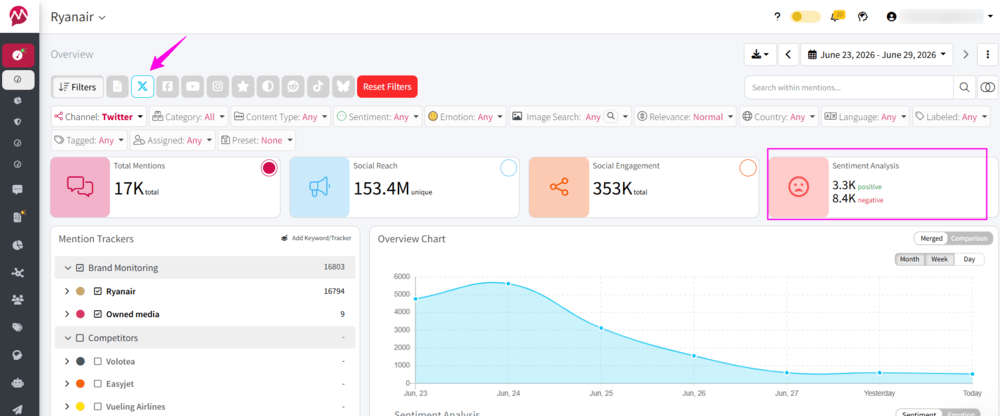Click the Mentionlytics logo
The image size is (1000, 416).
(18, 16)
